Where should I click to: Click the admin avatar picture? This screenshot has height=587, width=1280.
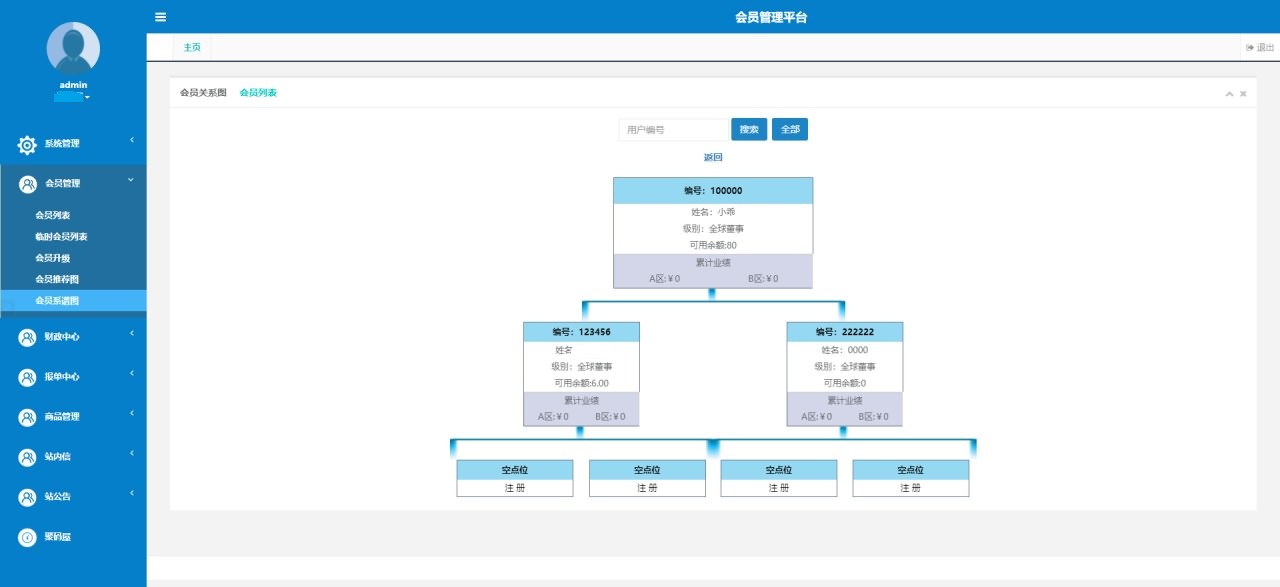coord(73,48)
